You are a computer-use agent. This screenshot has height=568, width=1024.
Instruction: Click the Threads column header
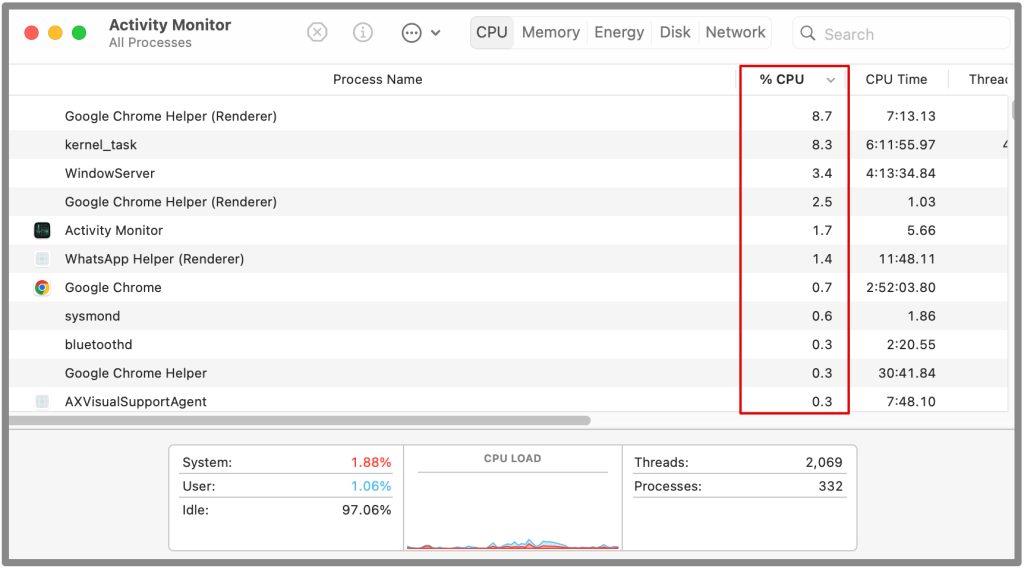(988, 79)
